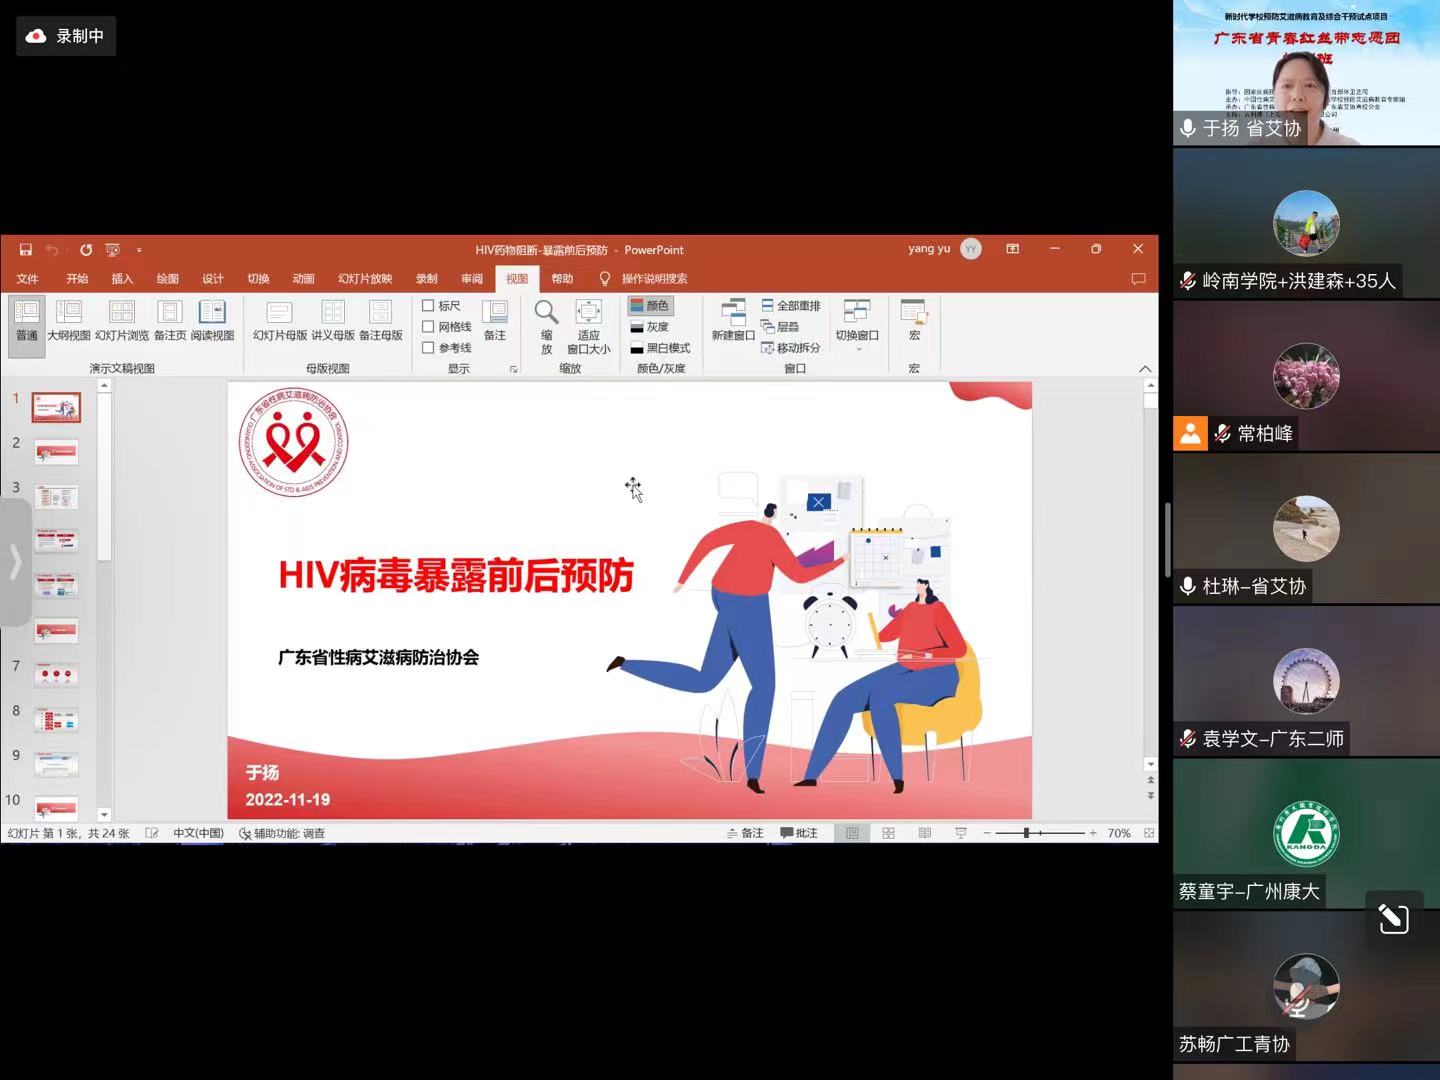Viewport: 1440px width, 1080px height.
Task: Enable the 标尺 ruler checkbox
Action: [x=428, y=306]
